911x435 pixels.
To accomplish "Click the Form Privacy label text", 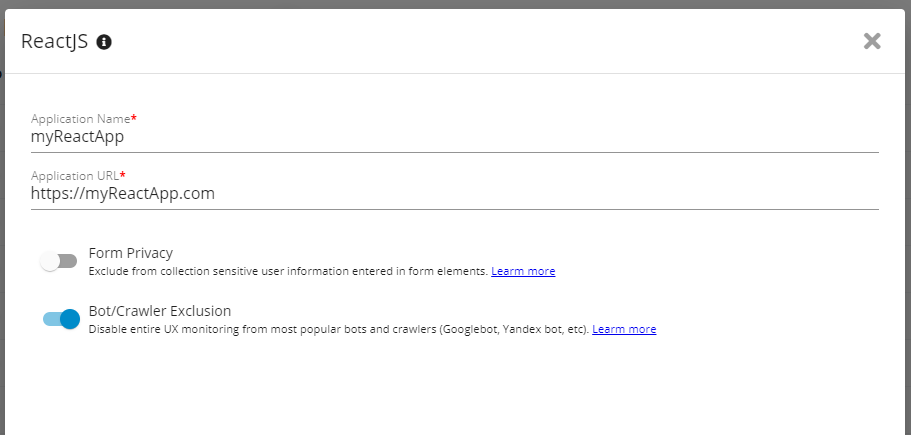I will (x=131, y=253).
